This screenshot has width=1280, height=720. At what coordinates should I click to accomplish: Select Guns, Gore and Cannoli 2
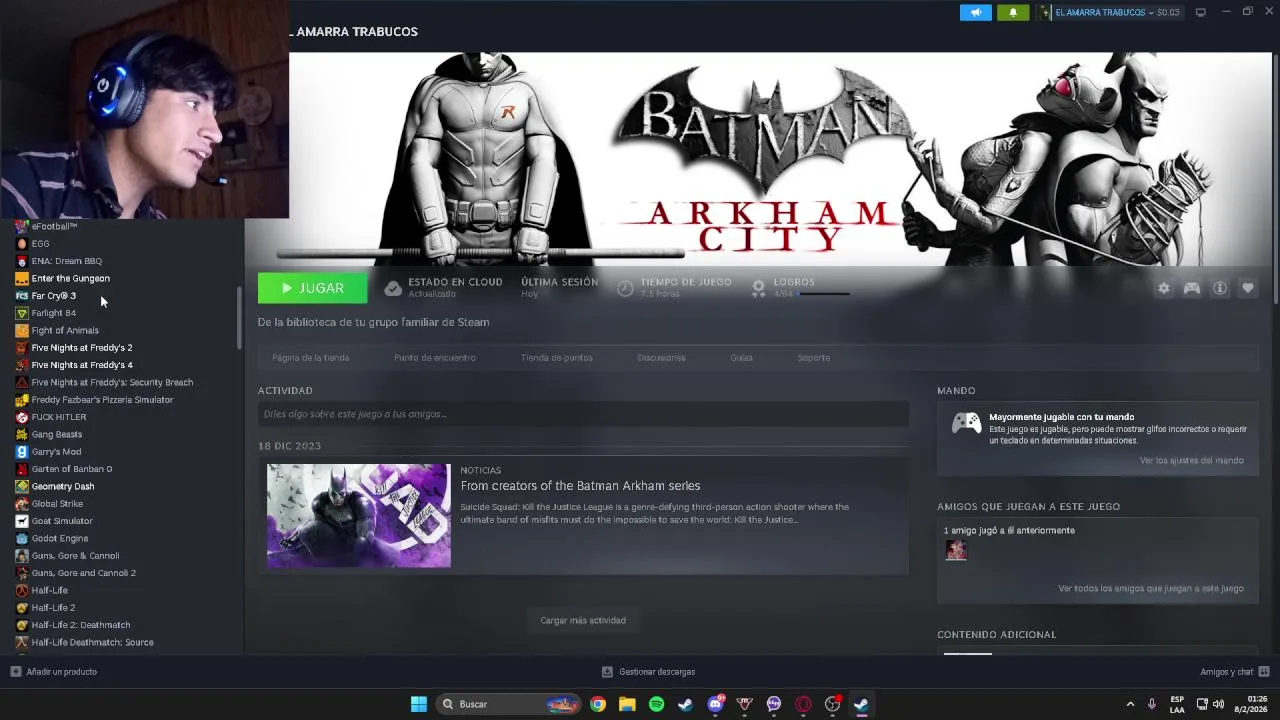83,573
